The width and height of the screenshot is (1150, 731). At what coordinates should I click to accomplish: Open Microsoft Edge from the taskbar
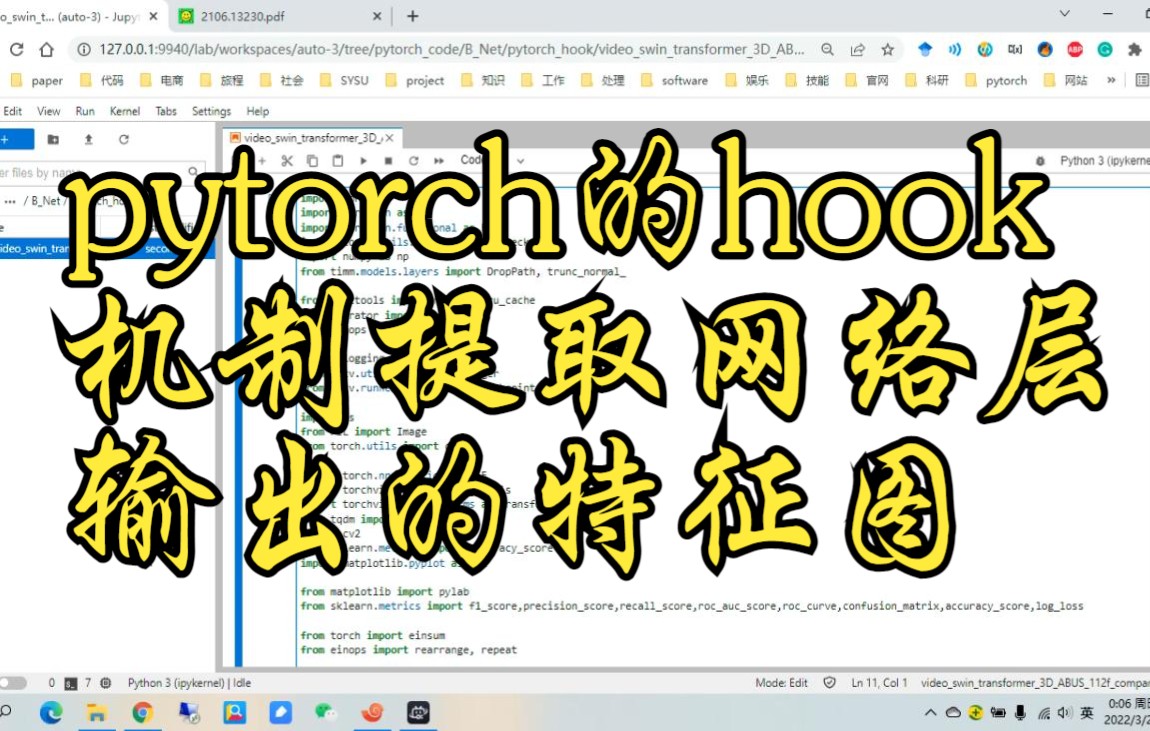[x=51, y=713]
